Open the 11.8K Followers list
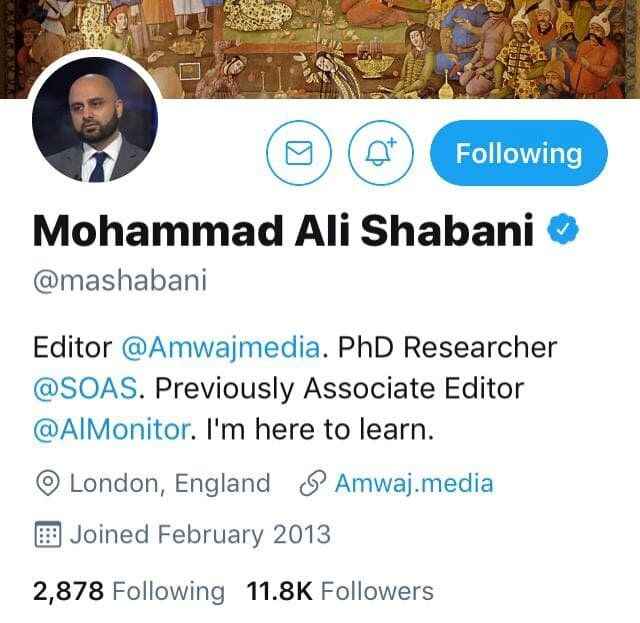Screen dimensions: 640x623 pos(340,591)
